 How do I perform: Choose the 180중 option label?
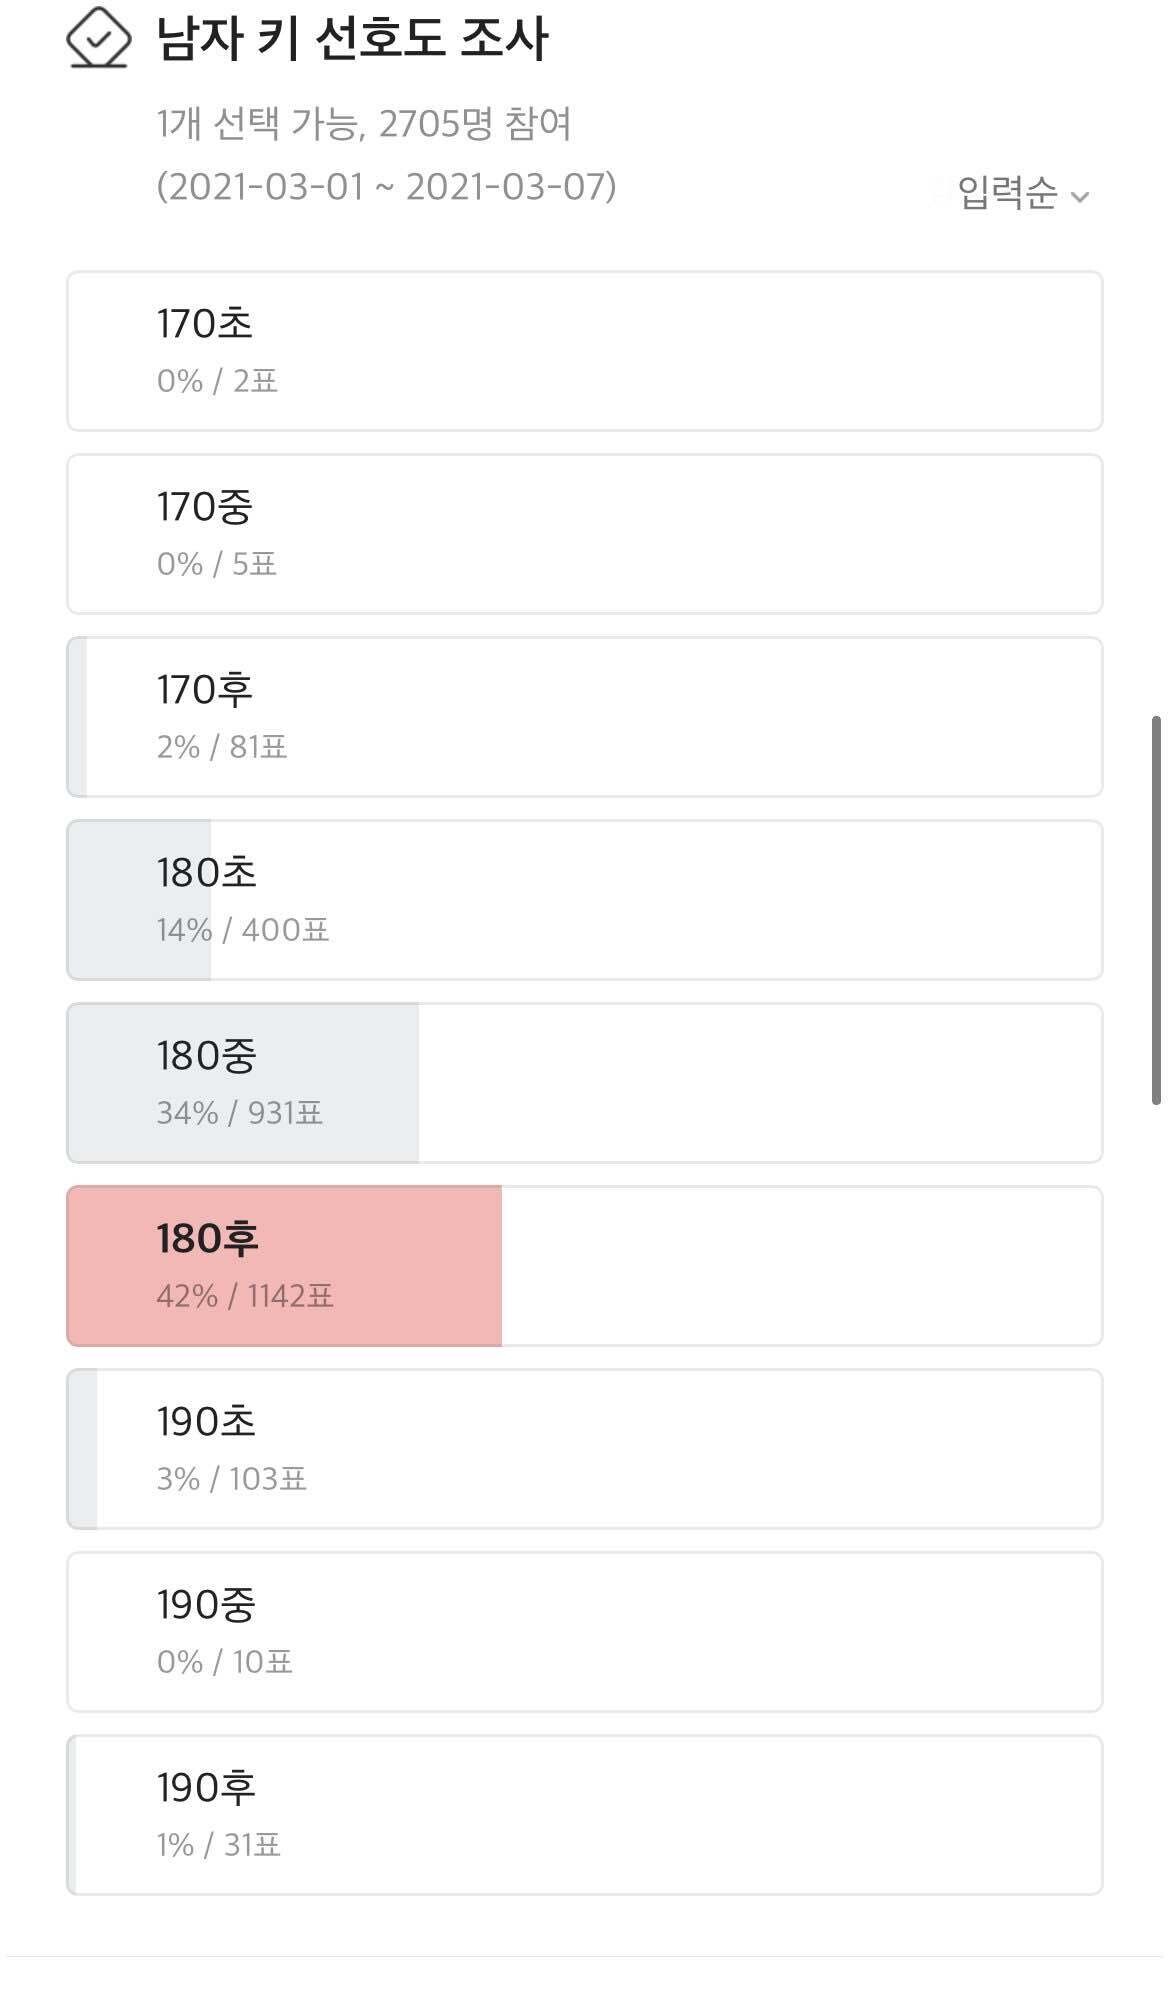click(x=206, y=1056)
